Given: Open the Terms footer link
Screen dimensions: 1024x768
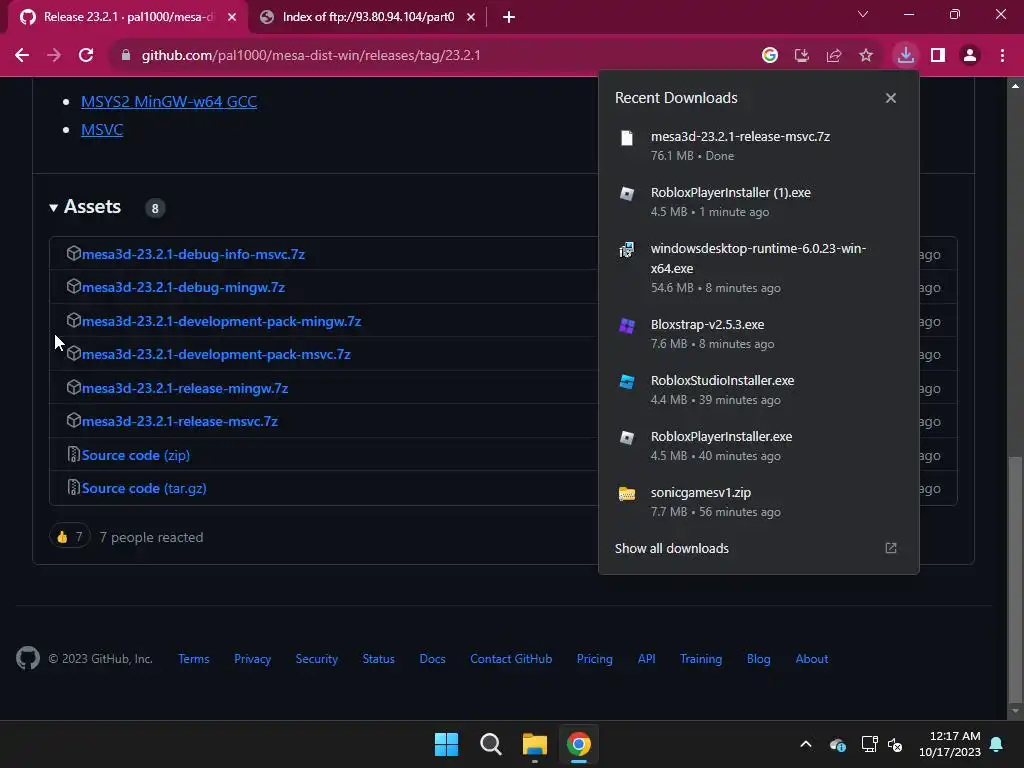Looking at the screenshot, I should coord(194,659).
